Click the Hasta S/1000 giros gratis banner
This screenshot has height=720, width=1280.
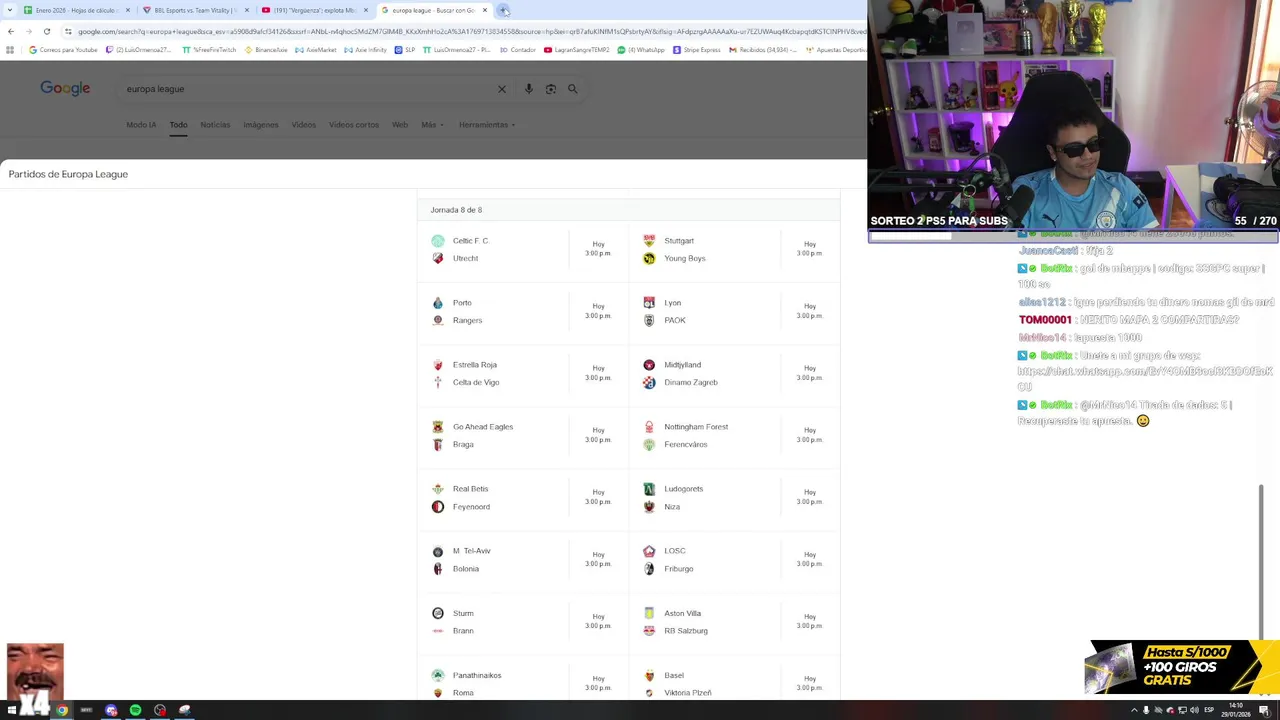tap(1182, 667)
